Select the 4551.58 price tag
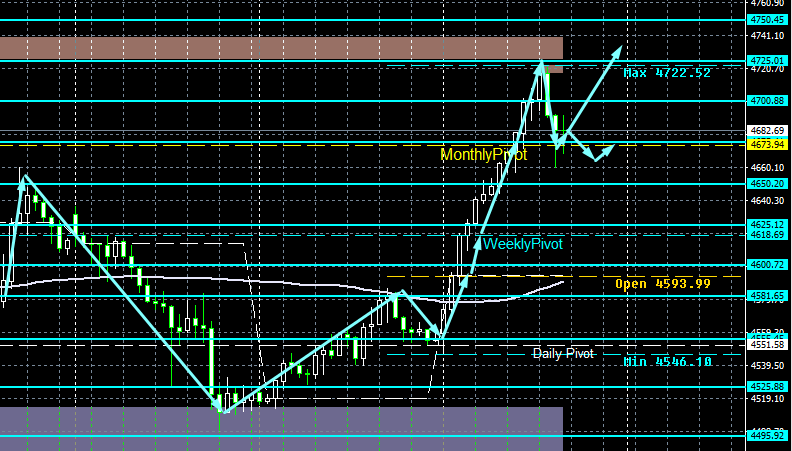This screenshot has width=792, height=451. tap(767, 345)
